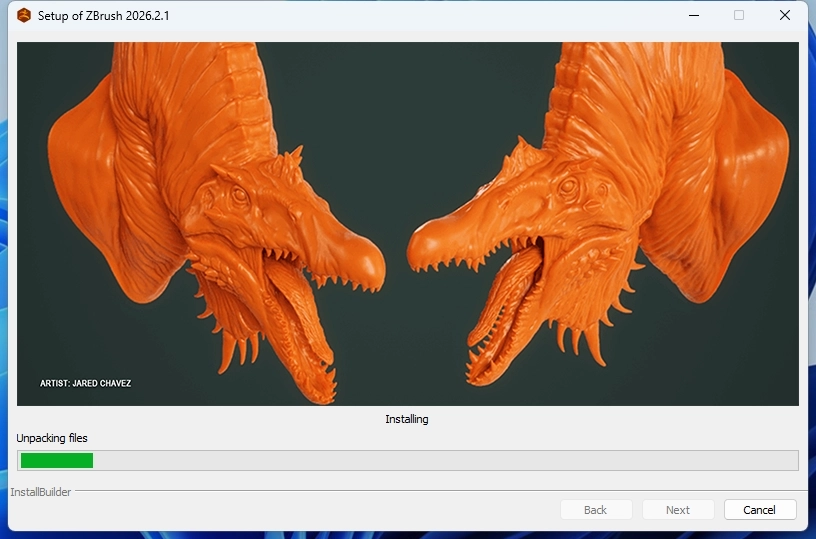Viewport: 816px width, 539px height.
Task: Cancel the ZBrush installation
Action: [760, 510]
